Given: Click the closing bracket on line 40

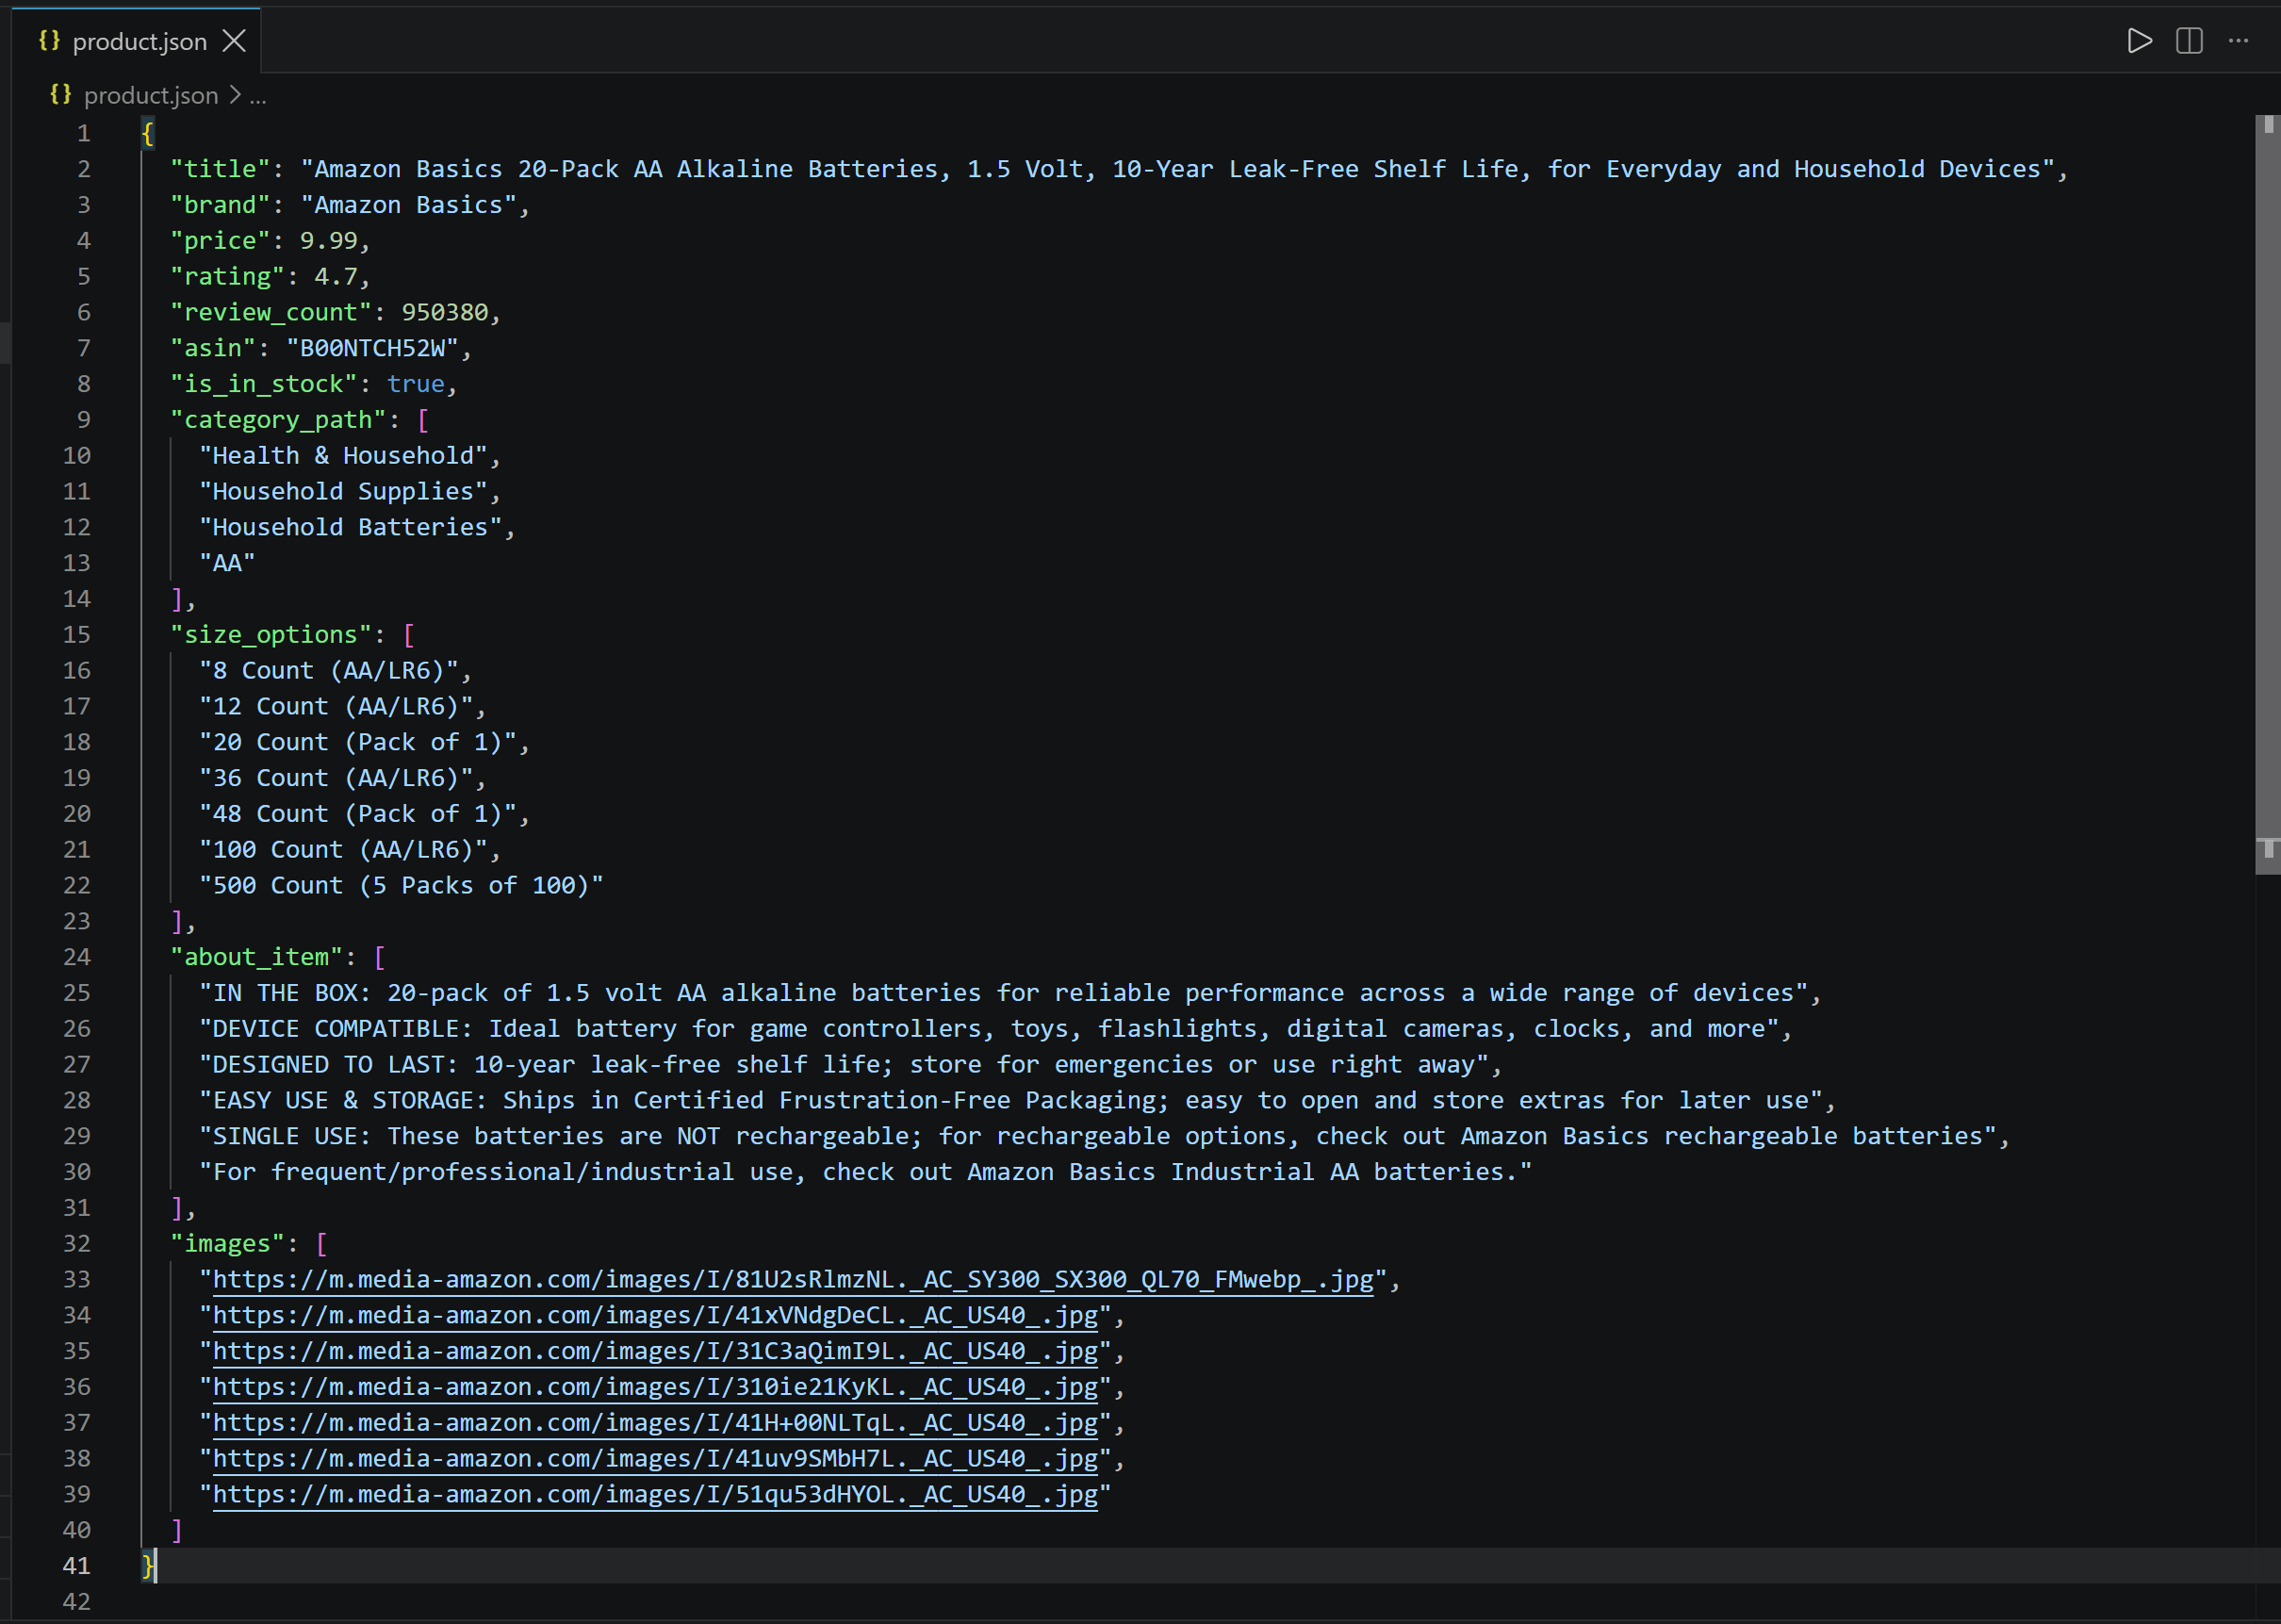Looking at the screenshot, I should click(x=177, y=1530).
